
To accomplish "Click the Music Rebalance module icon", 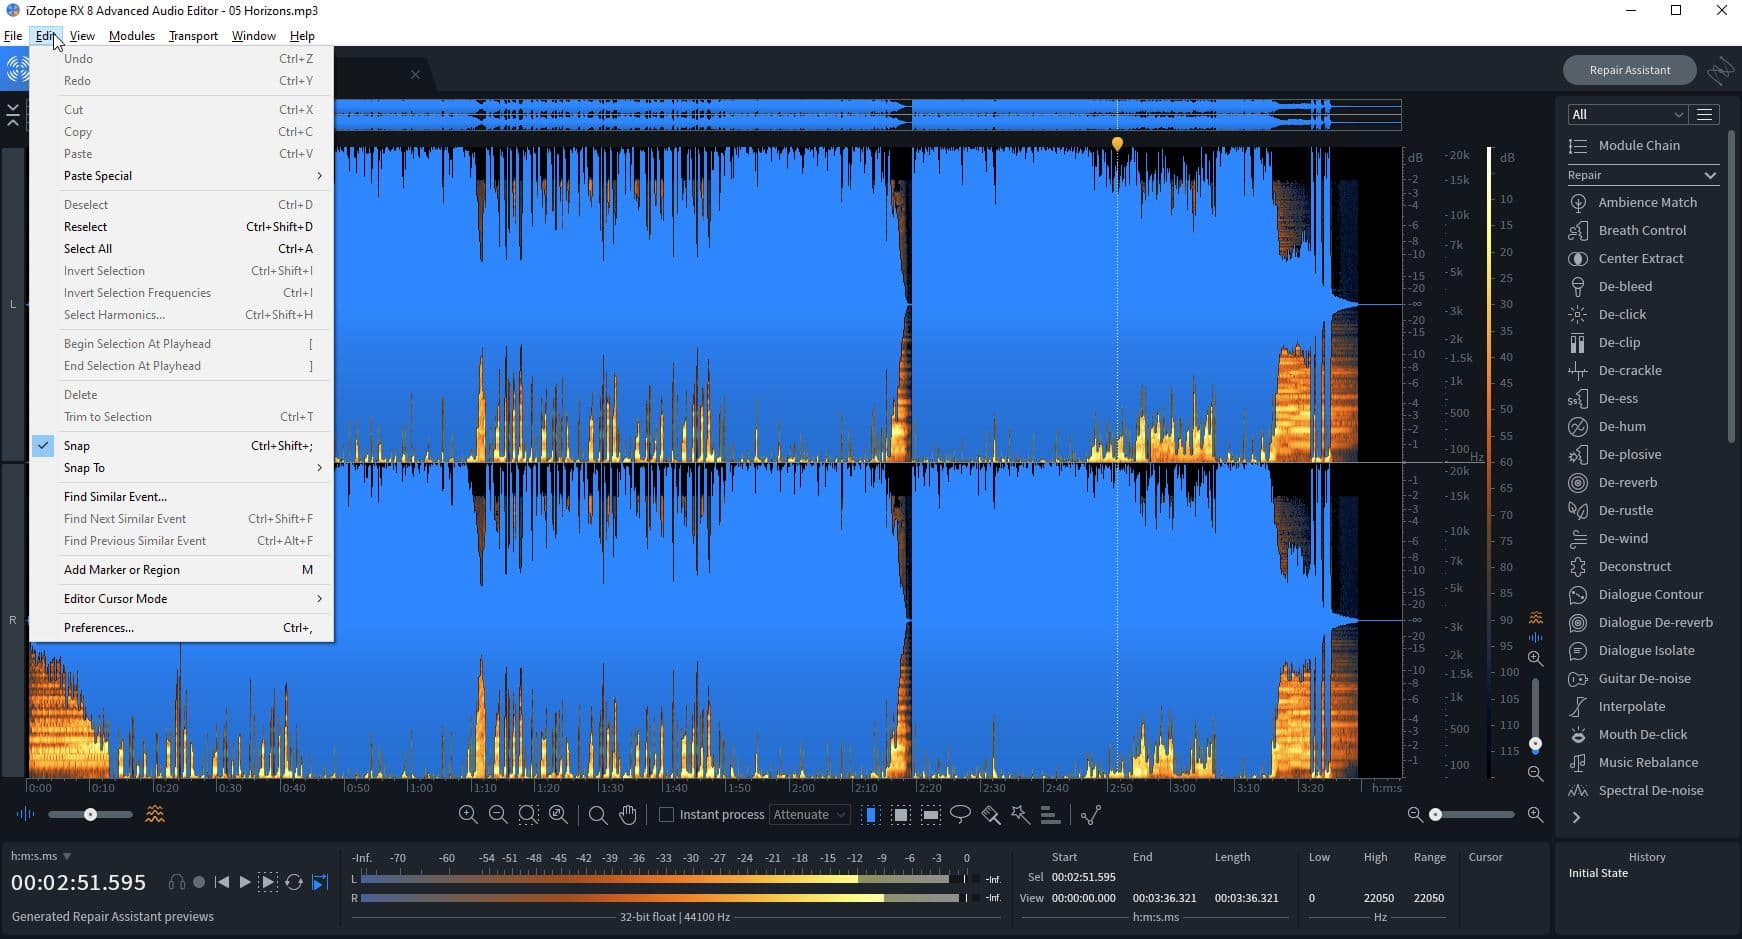I will coord(1578,762).
